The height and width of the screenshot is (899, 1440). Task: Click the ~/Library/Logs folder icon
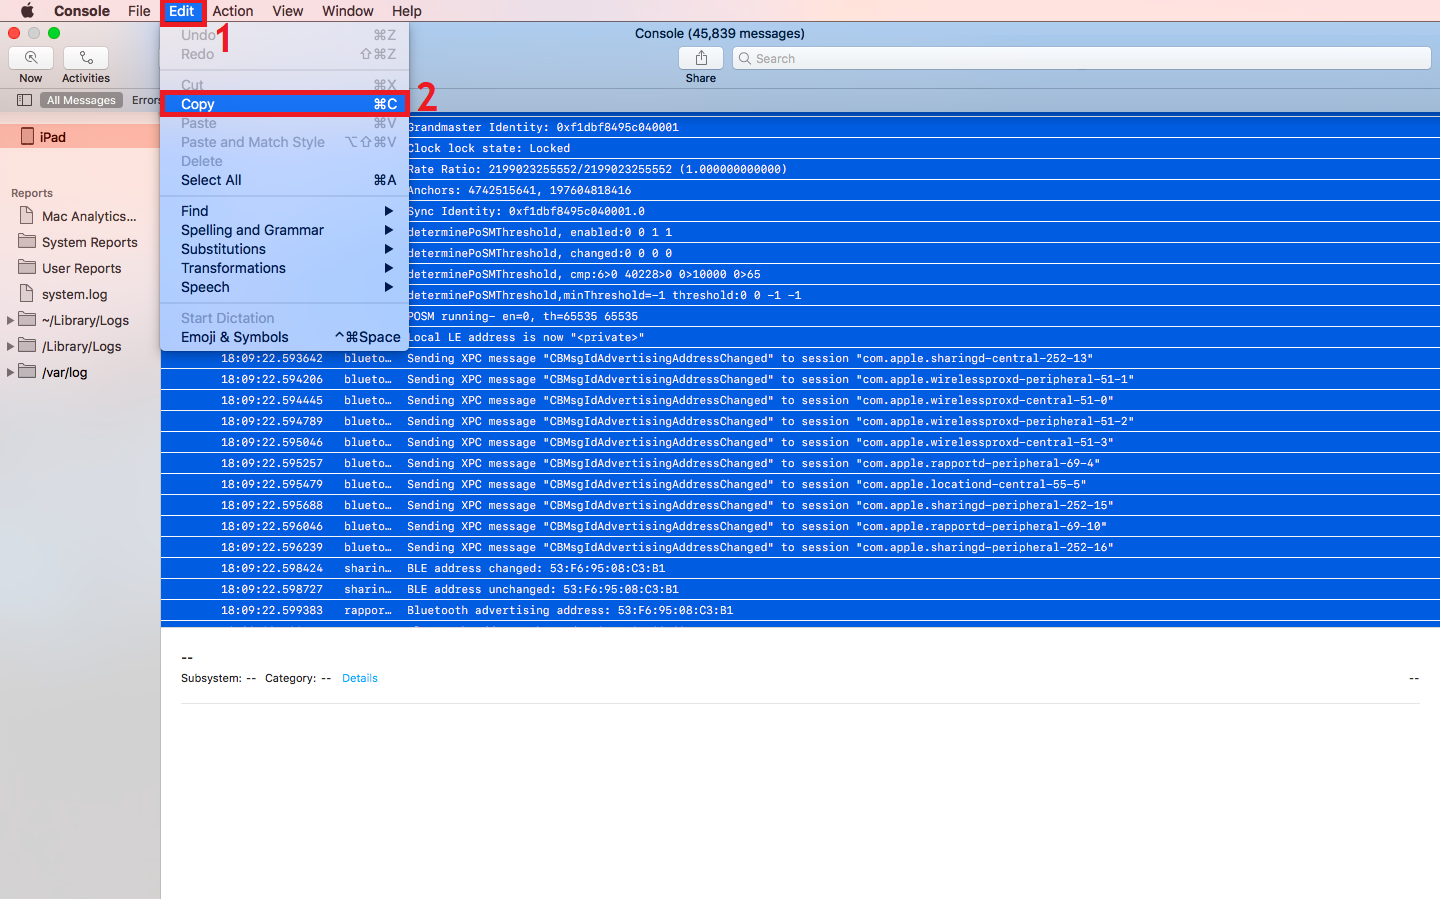click(27, 320)
